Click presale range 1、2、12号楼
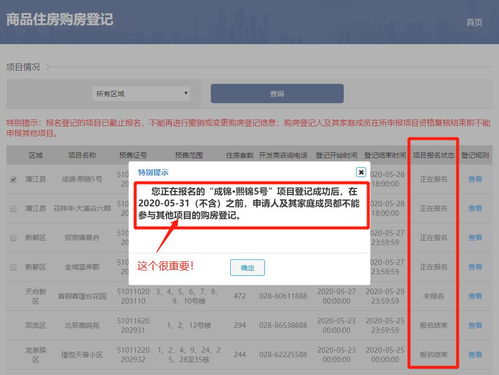 (x=189, y=325)
